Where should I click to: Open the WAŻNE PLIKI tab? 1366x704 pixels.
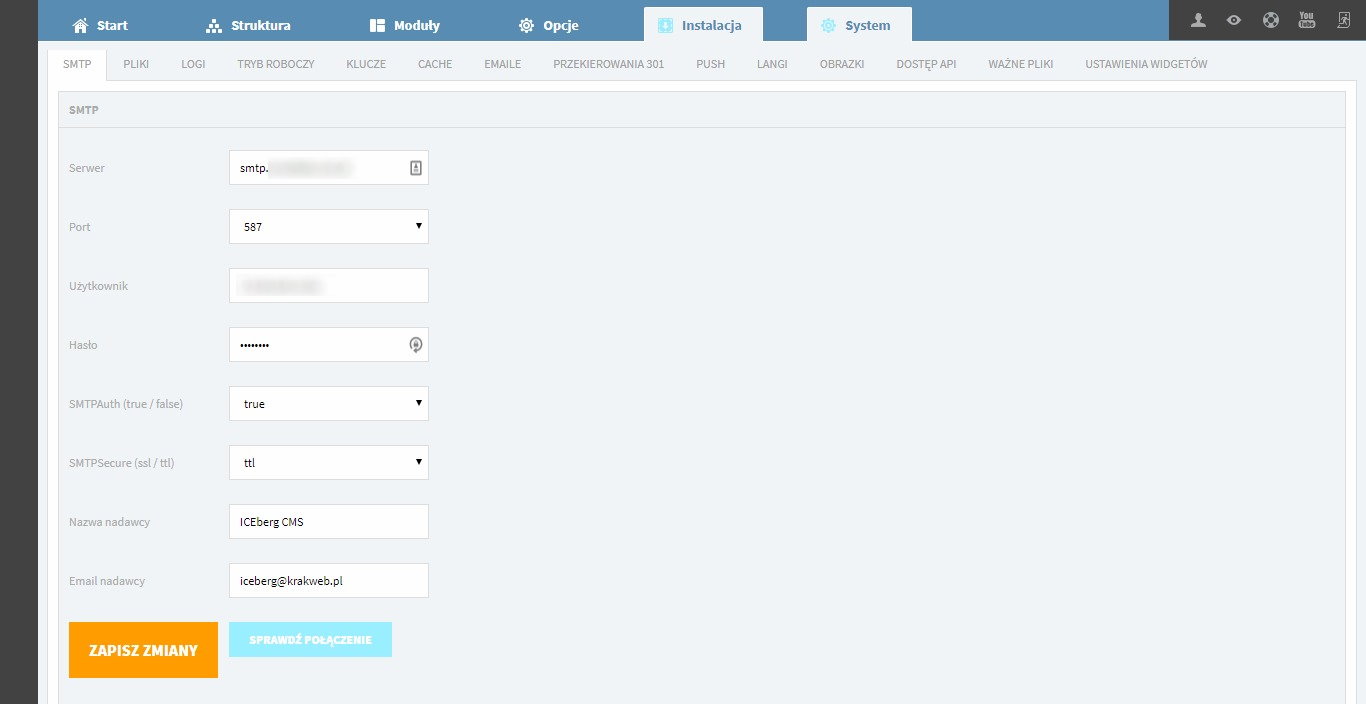point(1021,64)
